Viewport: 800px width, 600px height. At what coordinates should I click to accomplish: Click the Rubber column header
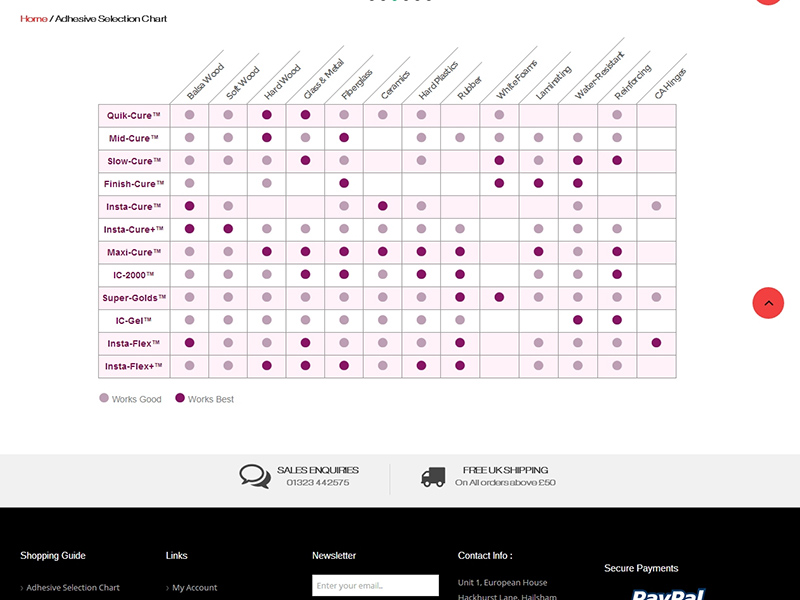pyautogui.click(x=469, y=88)
